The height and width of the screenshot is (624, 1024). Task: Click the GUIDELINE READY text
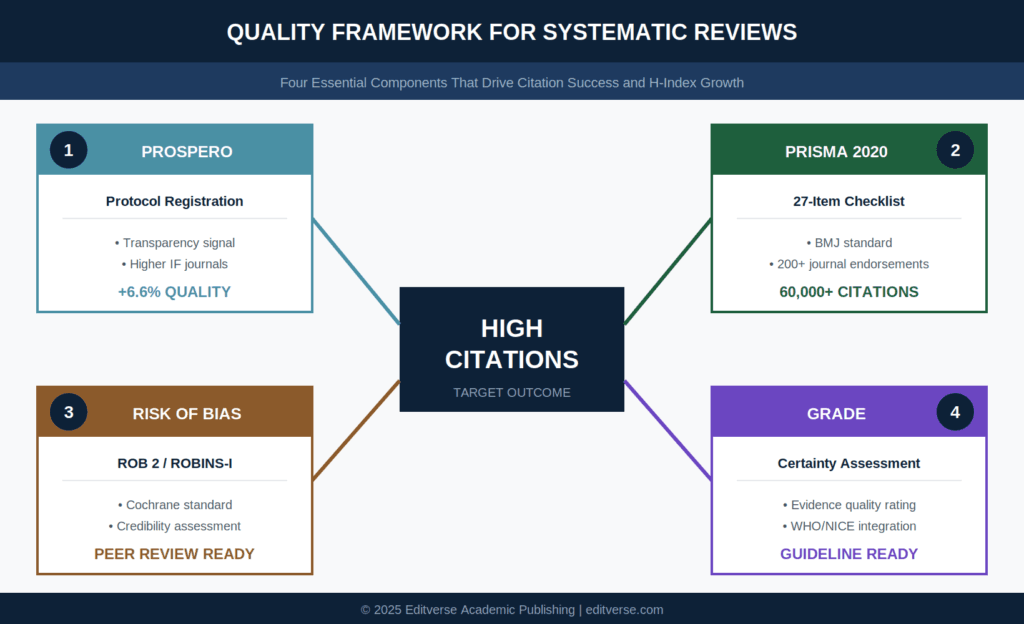848,553
